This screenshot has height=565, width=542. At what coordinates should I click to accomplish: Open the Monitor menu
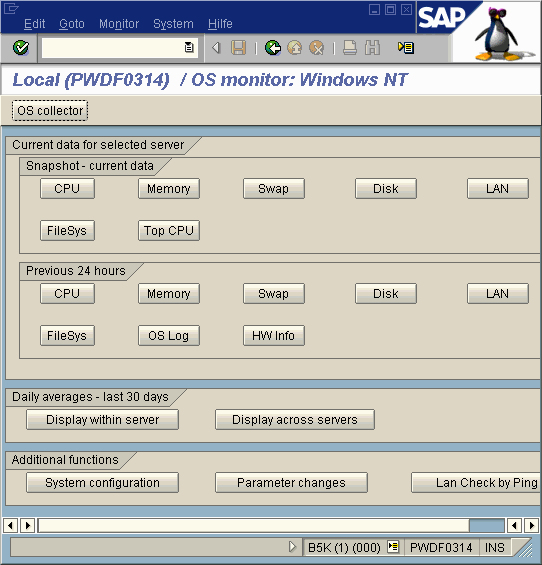point(119,24)
